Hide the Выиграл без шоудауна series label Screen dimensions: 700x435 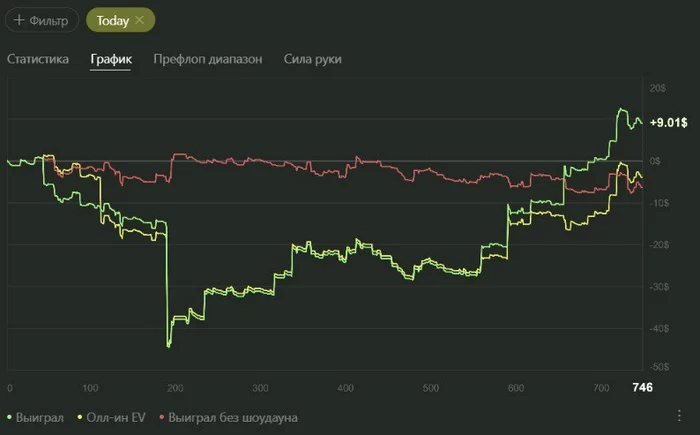click(x=233, y=417)
